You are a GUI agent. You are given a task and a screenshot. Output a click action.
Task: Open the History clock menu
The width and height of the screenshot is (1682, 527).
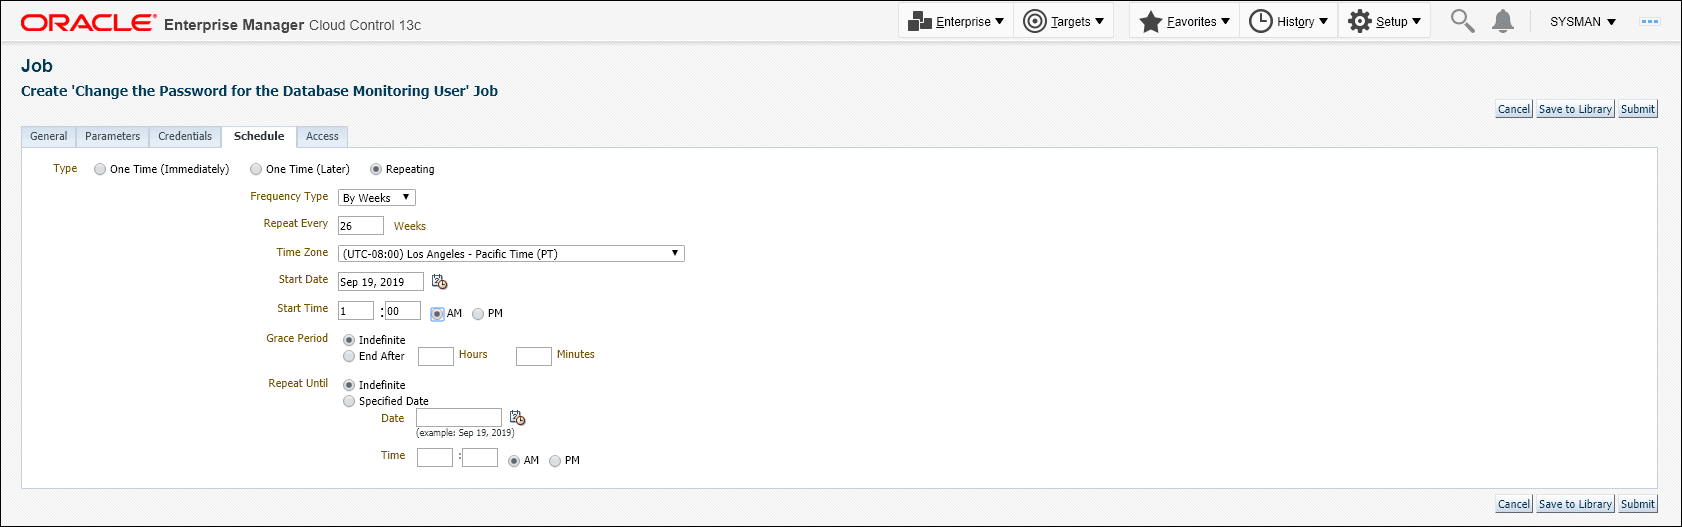[1288, 21]
